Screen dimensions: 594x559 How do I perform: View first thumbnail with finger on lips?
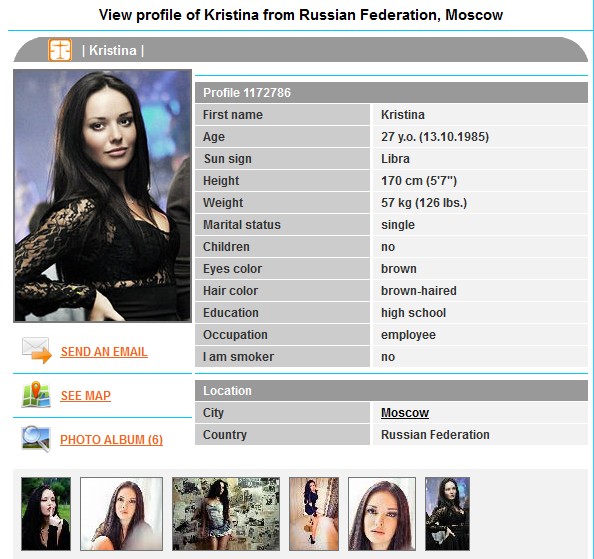(x=46, y=514)
